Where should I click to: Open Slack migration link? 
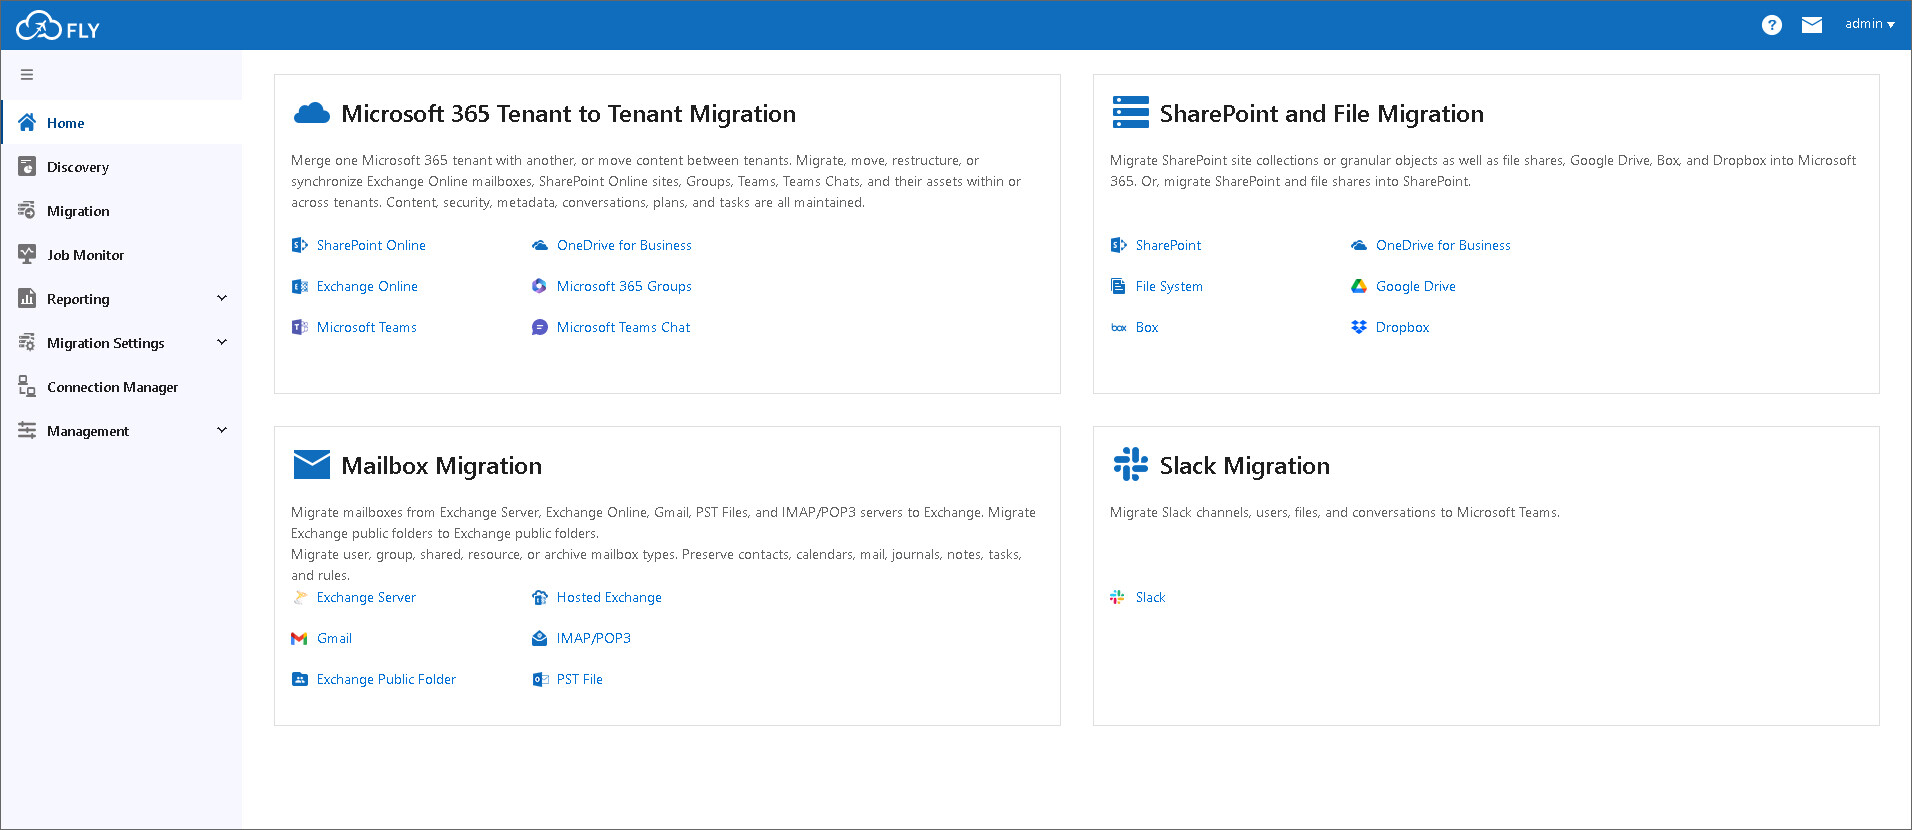coord(1150,597)
